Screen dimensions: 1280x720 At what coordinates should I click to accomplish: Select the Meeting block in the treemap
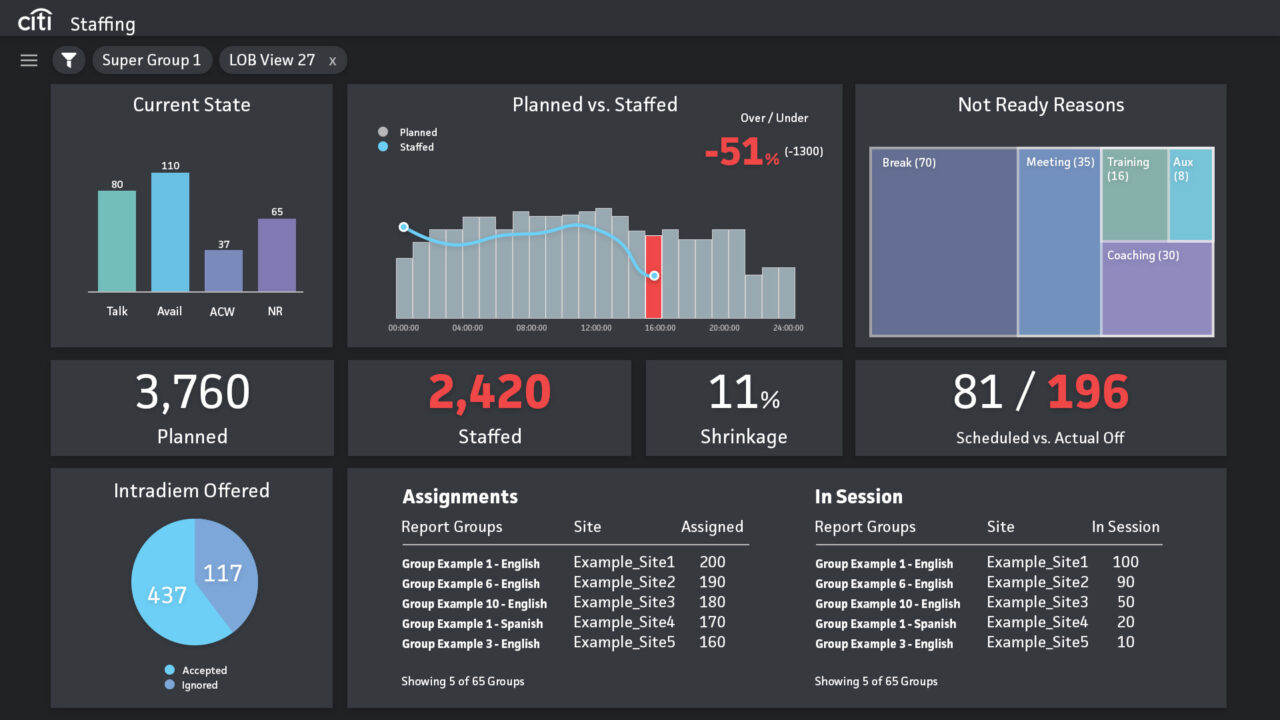click(1060, 240)
